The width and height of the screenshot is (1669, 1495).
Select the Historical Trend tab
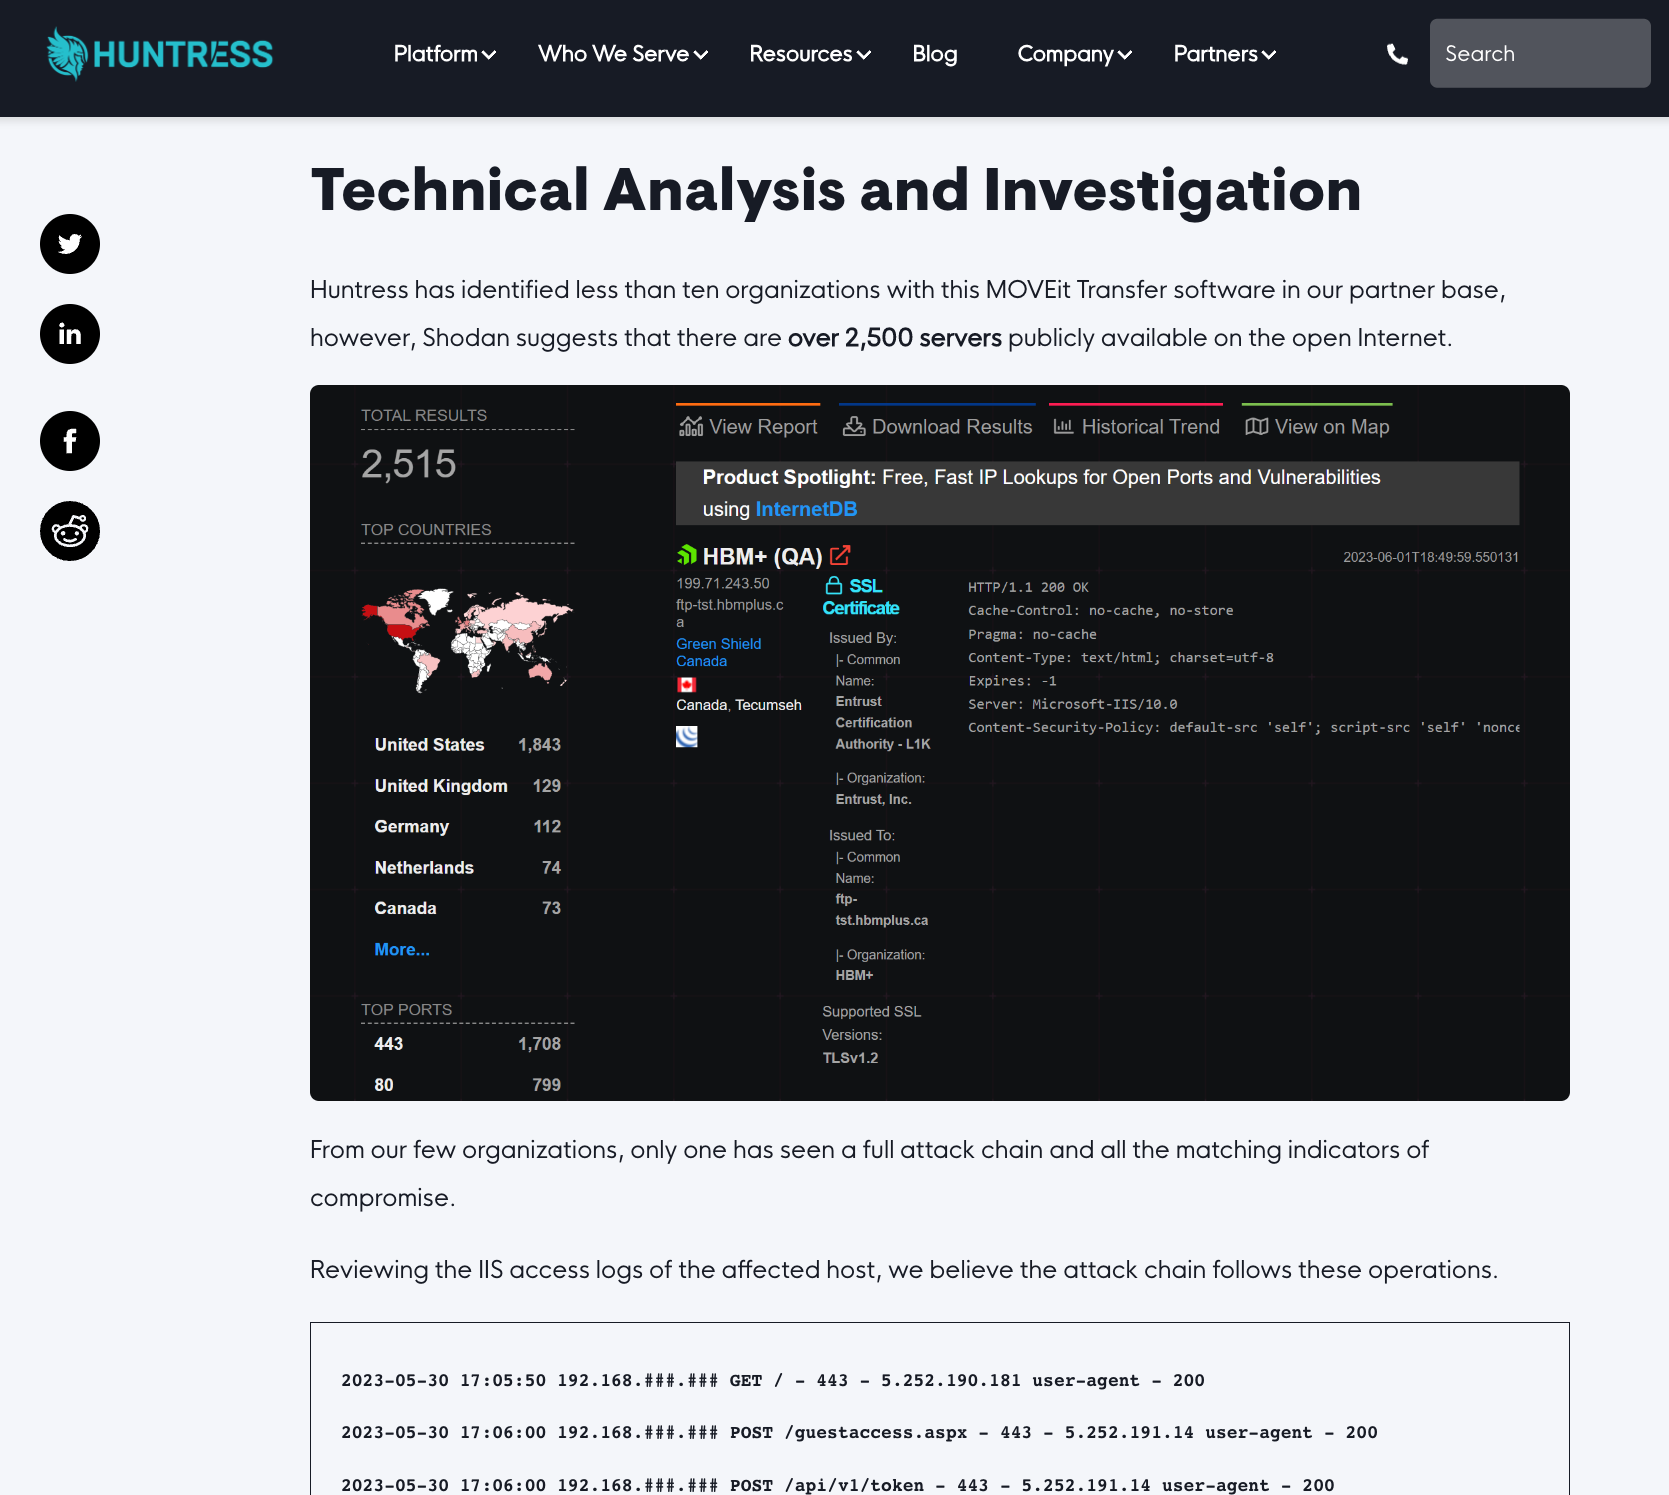coord(1136,427)
